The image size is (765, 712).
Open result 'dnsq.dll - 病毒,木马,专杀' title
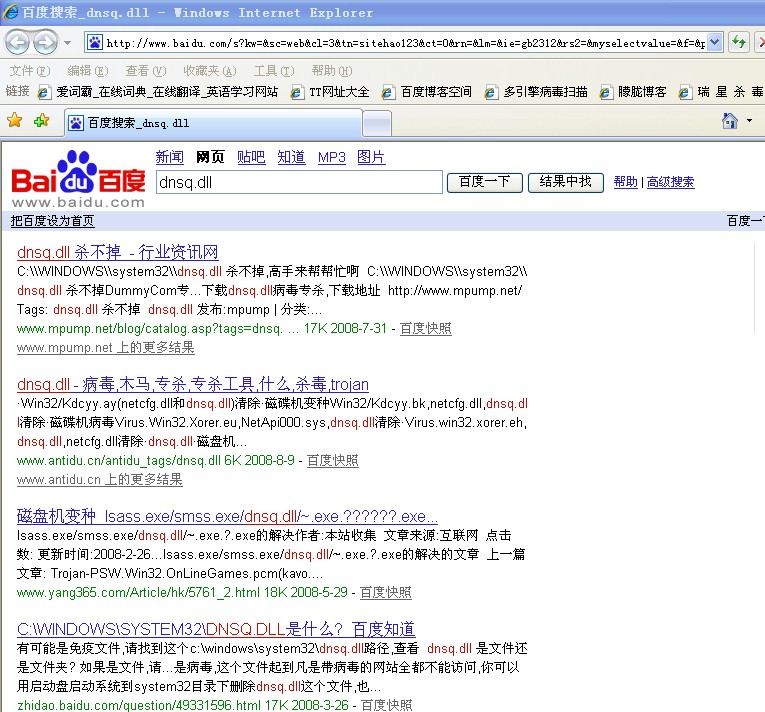point(193,384)
